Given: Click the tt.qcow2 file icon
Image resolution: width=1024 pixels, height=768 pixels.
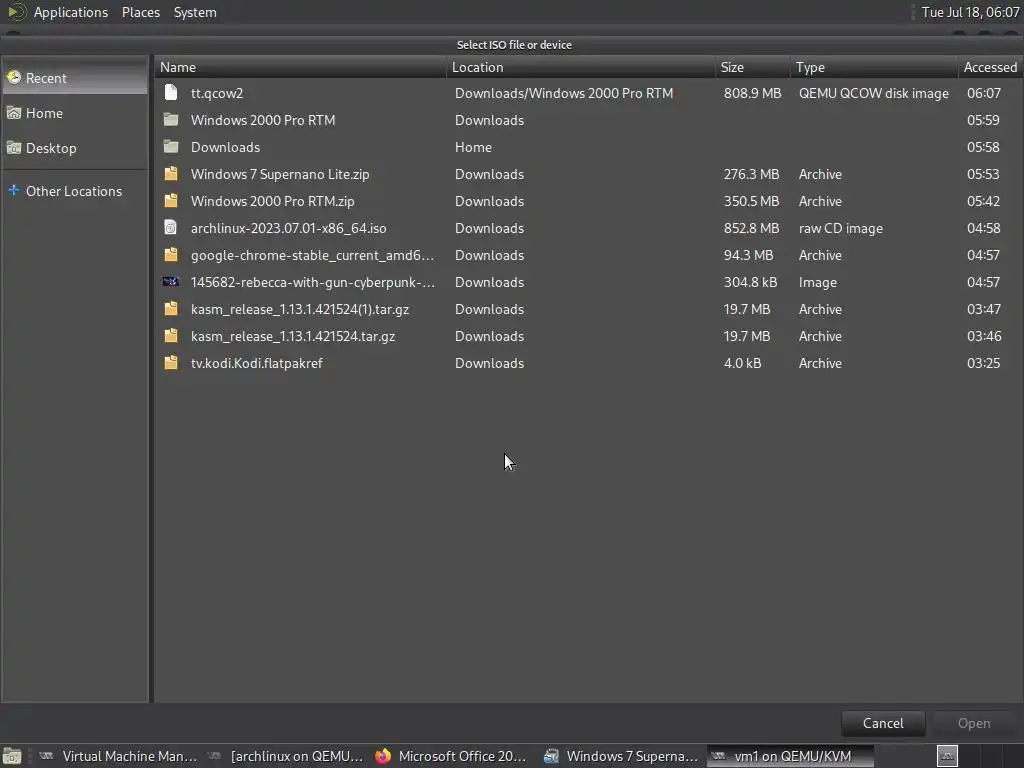Looking at the screenshot, I should click(171, 93).
